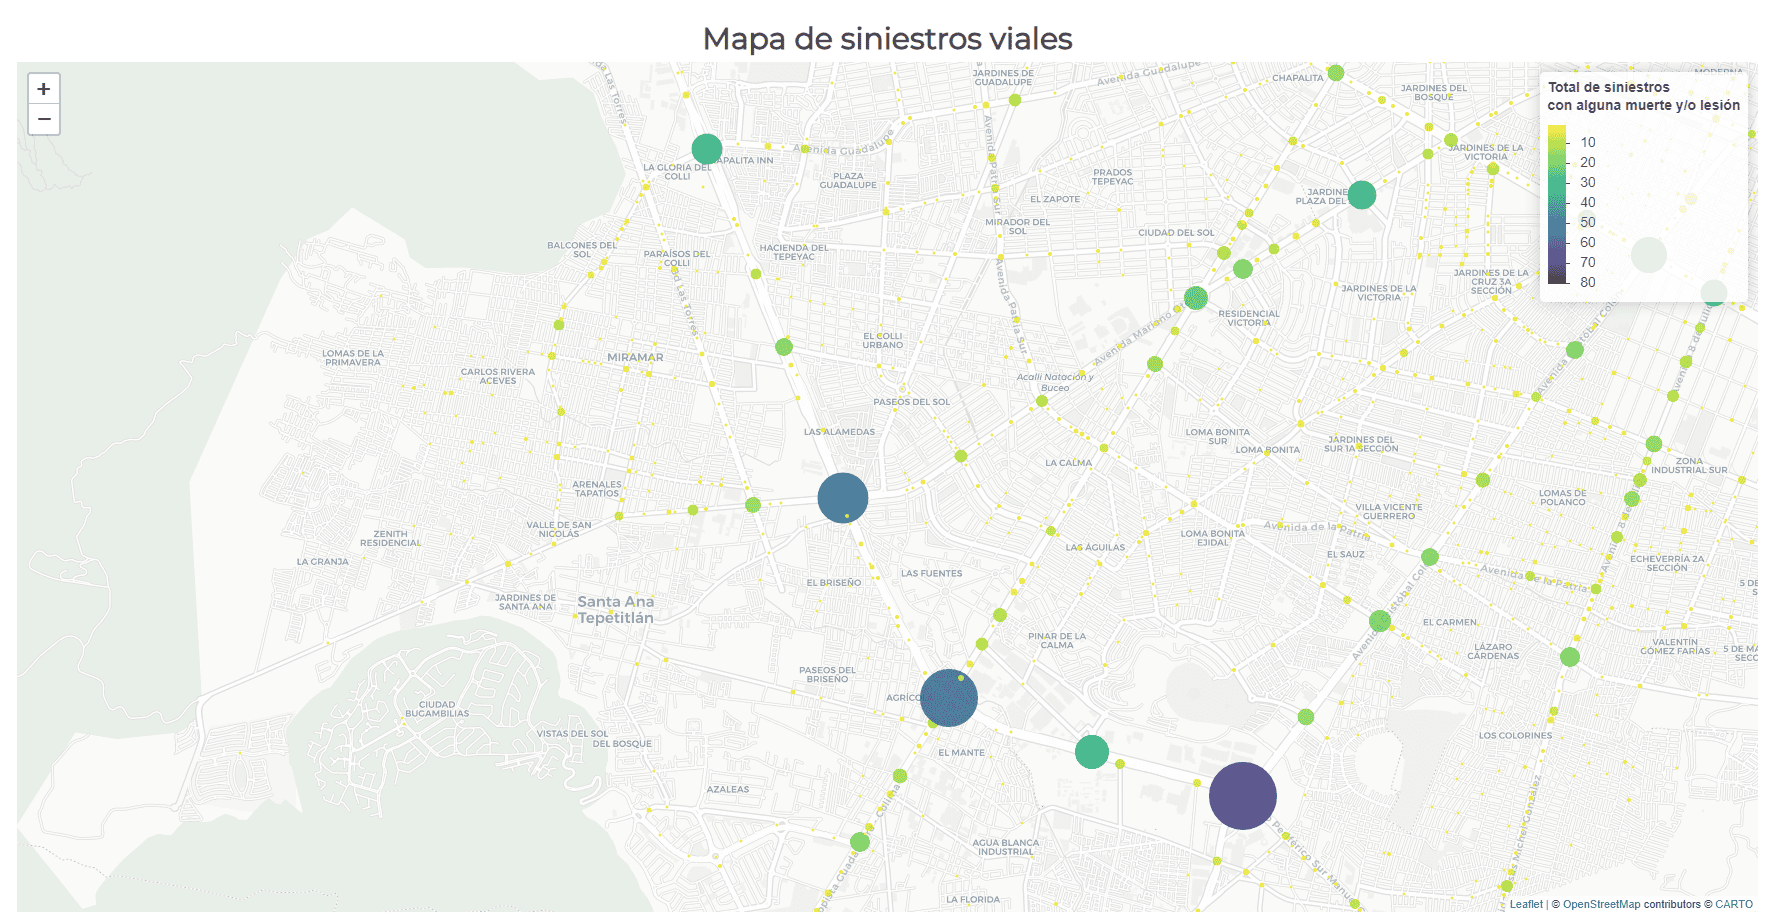Click the legend value 80
Screen dimensions: 1774x920
(1588, 282)
